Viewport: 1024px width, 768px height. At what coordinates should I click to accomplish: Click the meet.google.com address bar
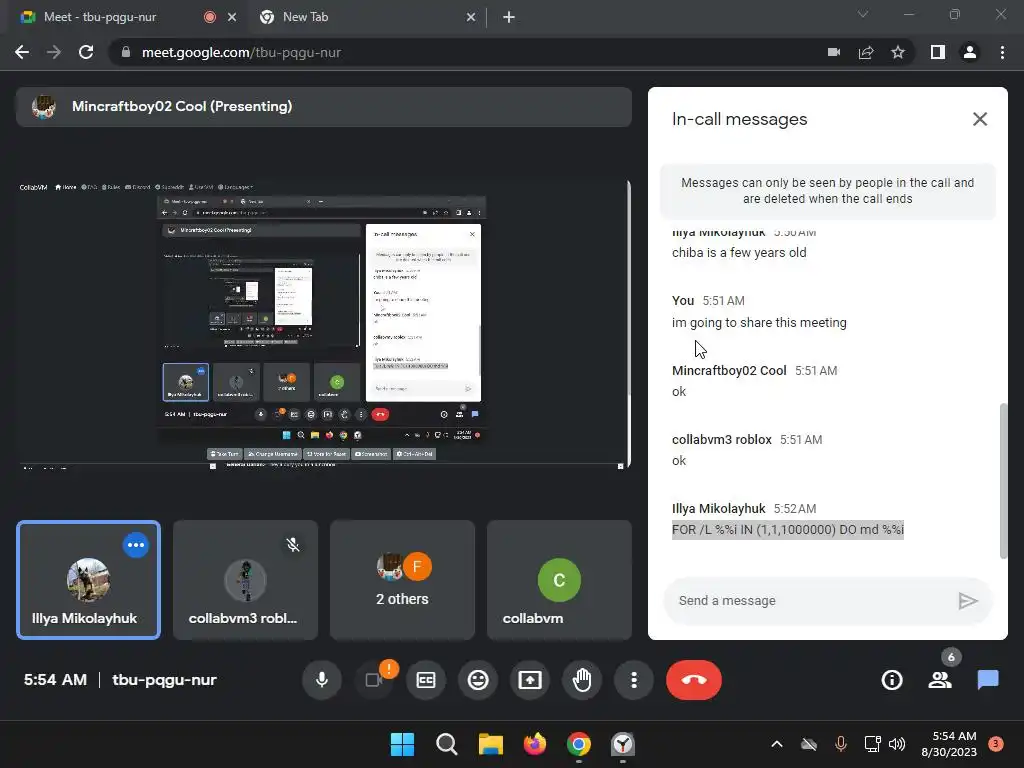click(470, 52)
